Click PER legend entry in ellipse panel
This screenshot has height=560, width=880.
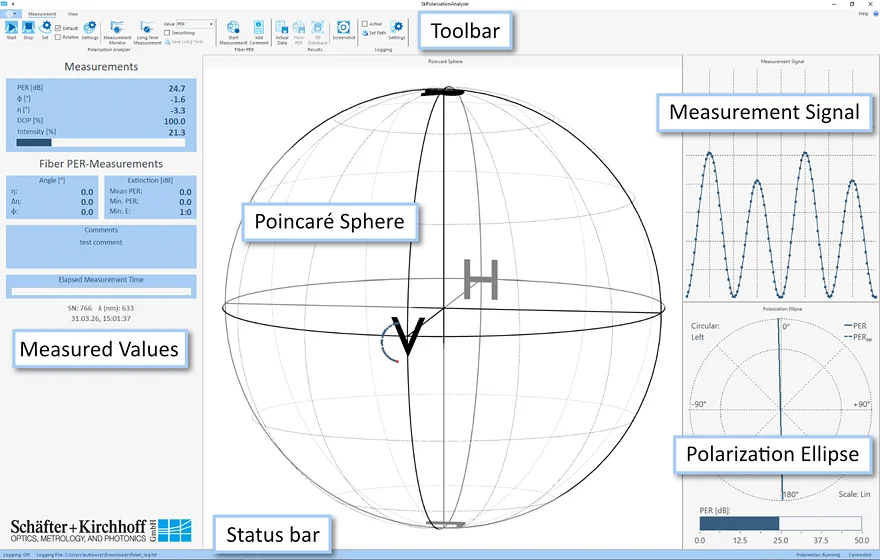(855, 325)
